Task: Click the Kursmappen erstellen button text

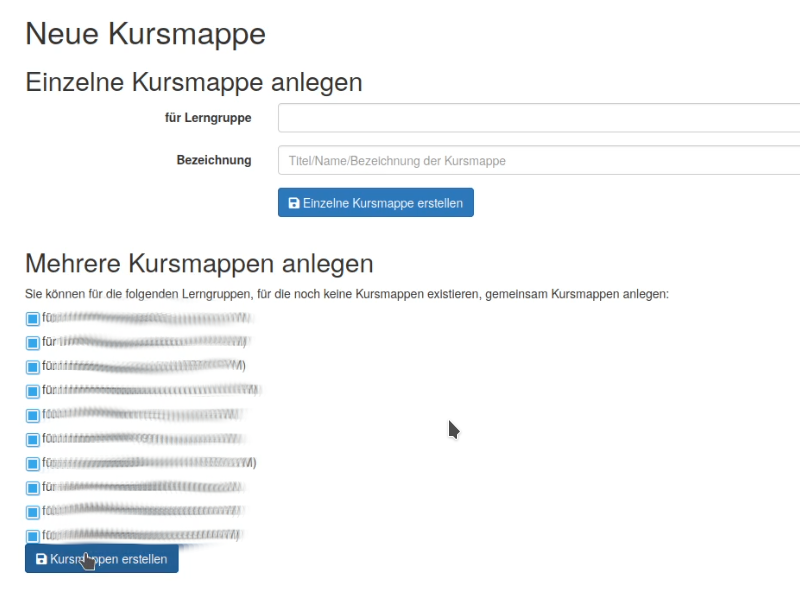Action: [120, 560]
